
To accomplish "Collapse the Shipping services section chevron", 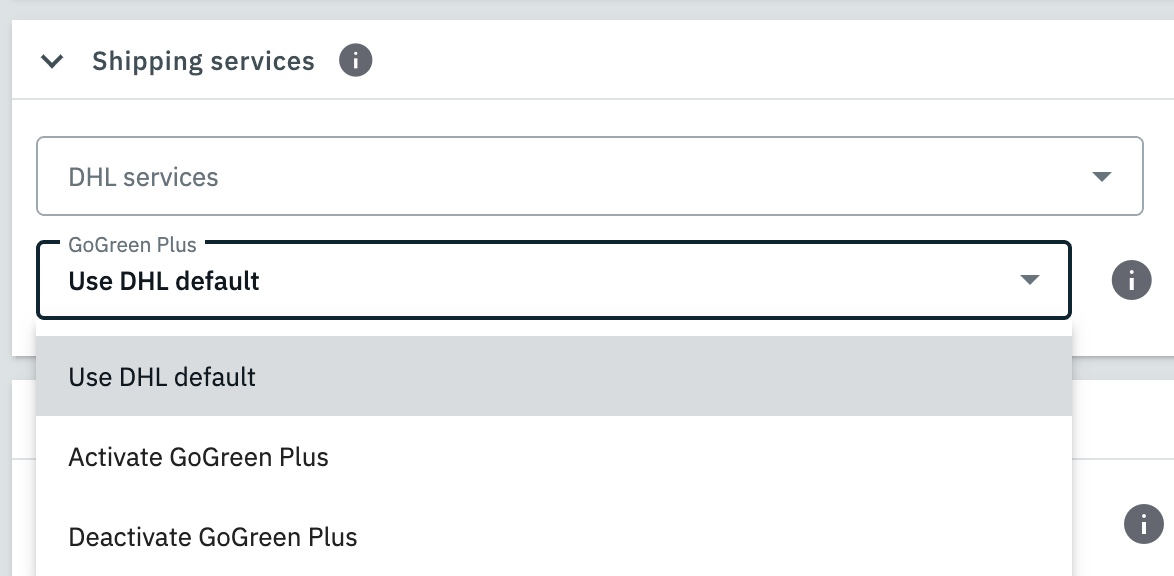I will point(52,62).
